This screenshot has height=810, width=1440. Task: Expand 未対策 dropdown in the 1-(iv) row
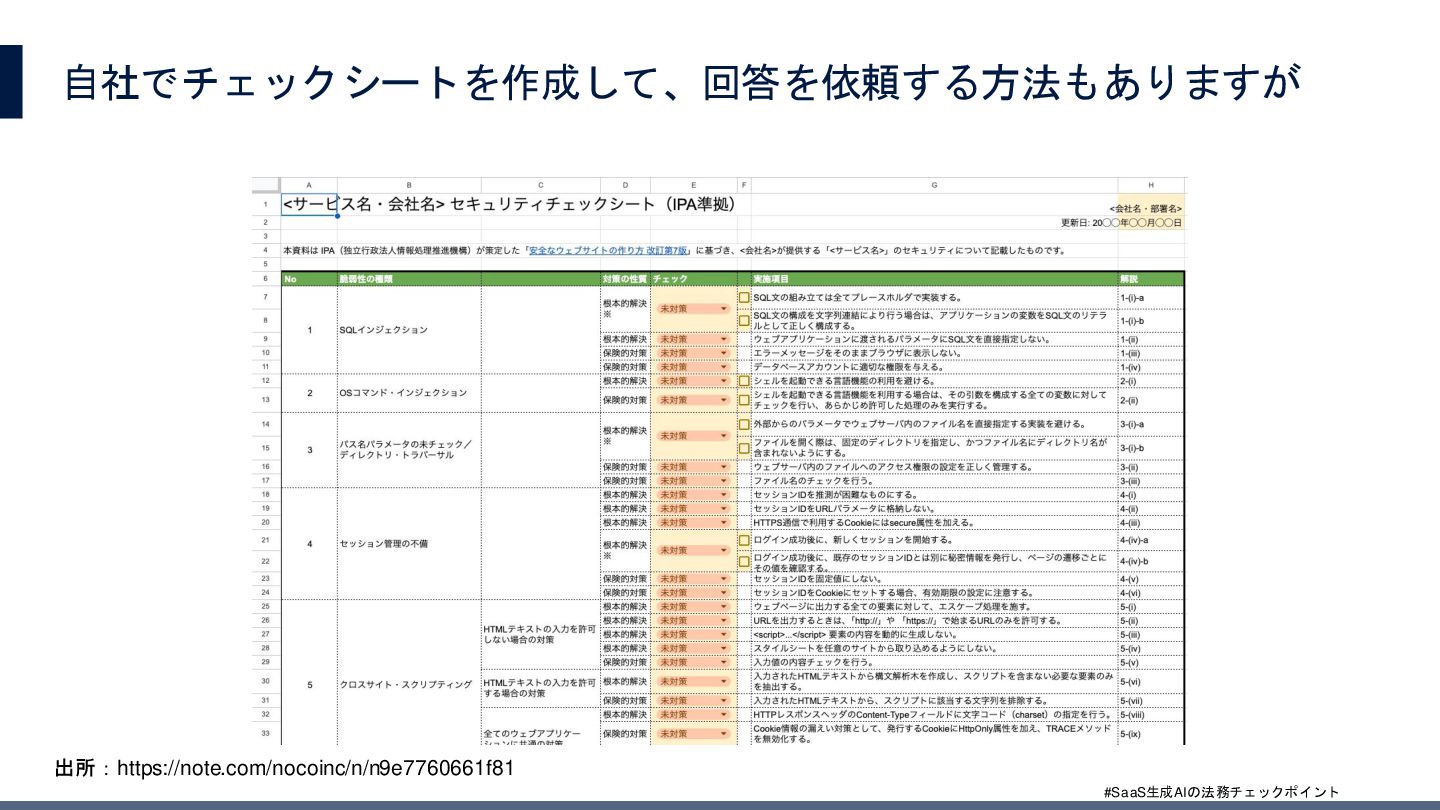[x=693, y=367]
